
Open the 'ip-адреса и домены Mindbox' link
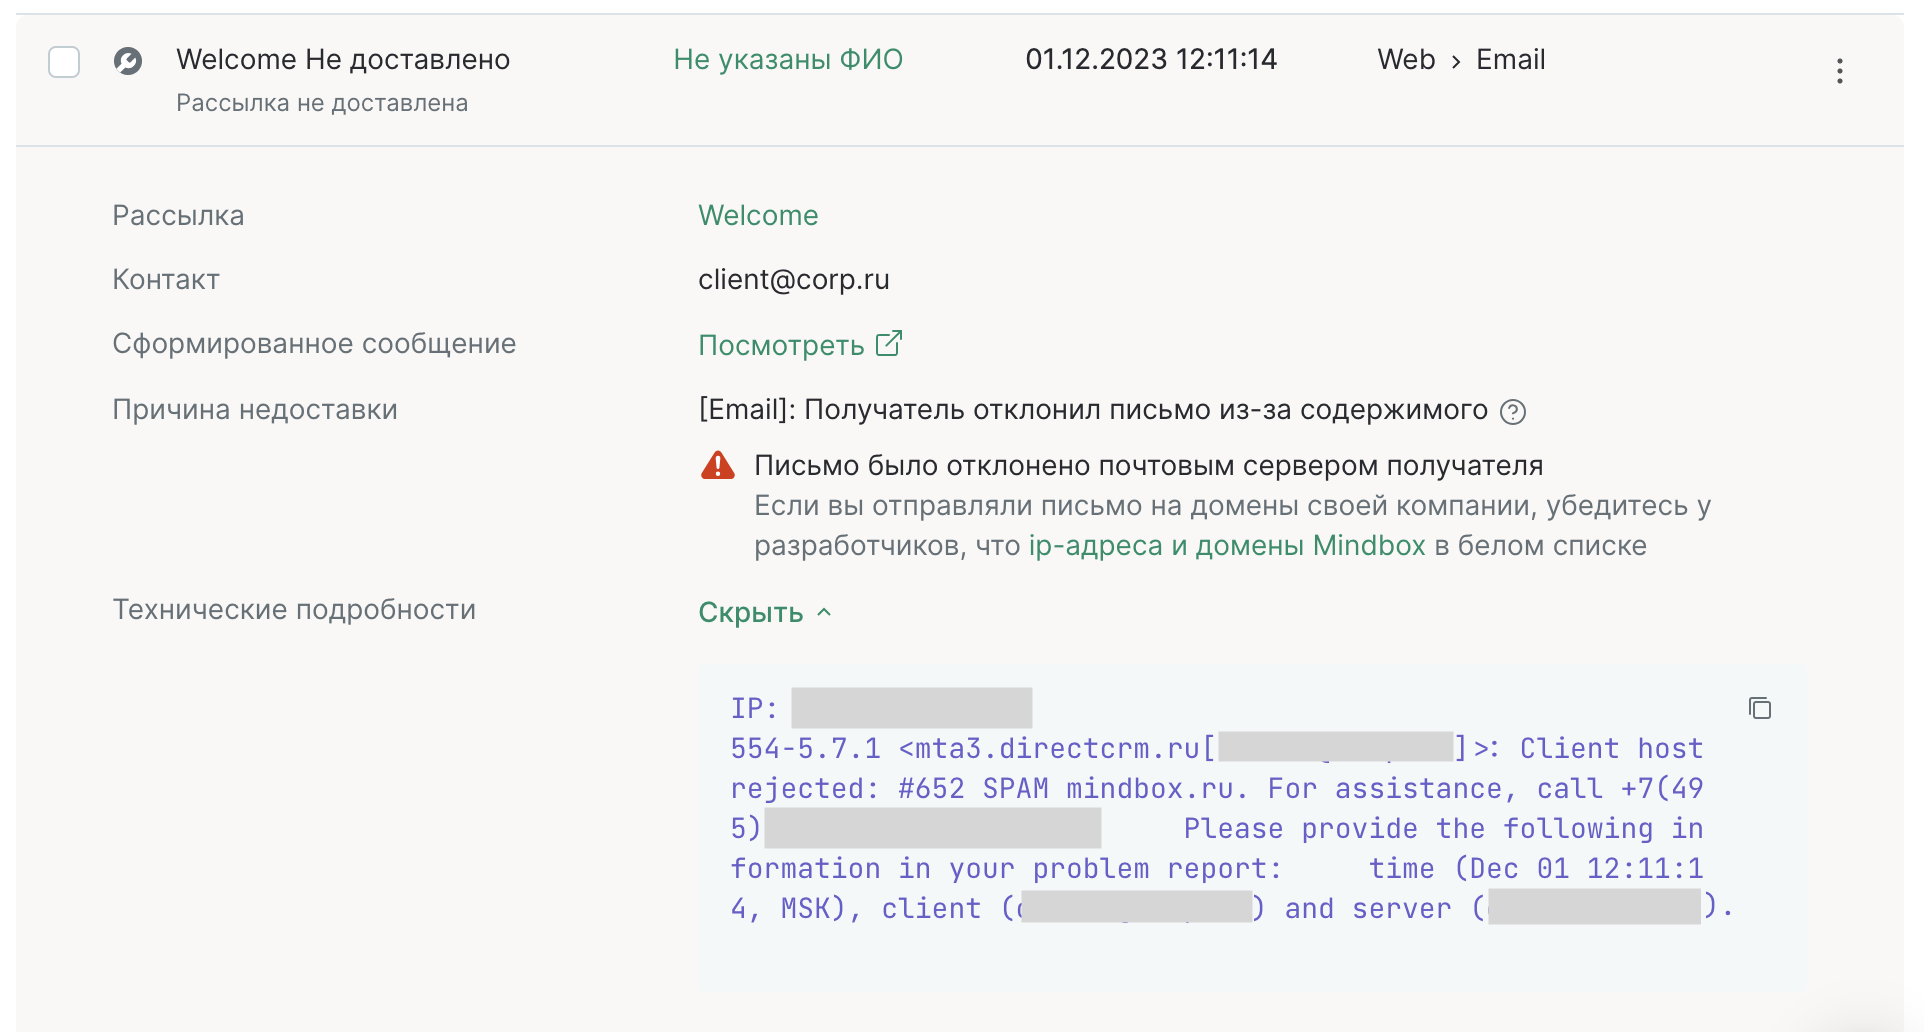click(1227, 546)
